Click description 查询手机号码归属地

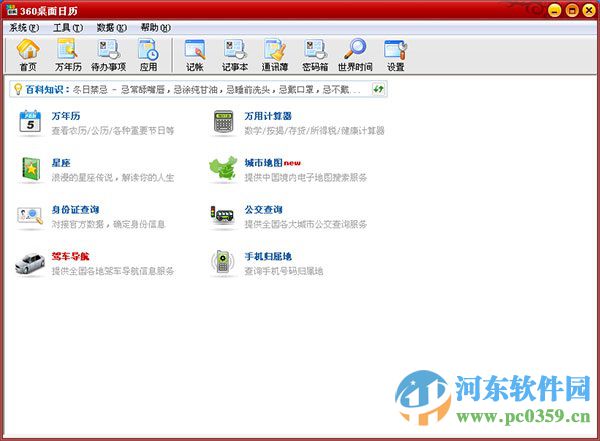pyautogui.click(x=284, y=271)
